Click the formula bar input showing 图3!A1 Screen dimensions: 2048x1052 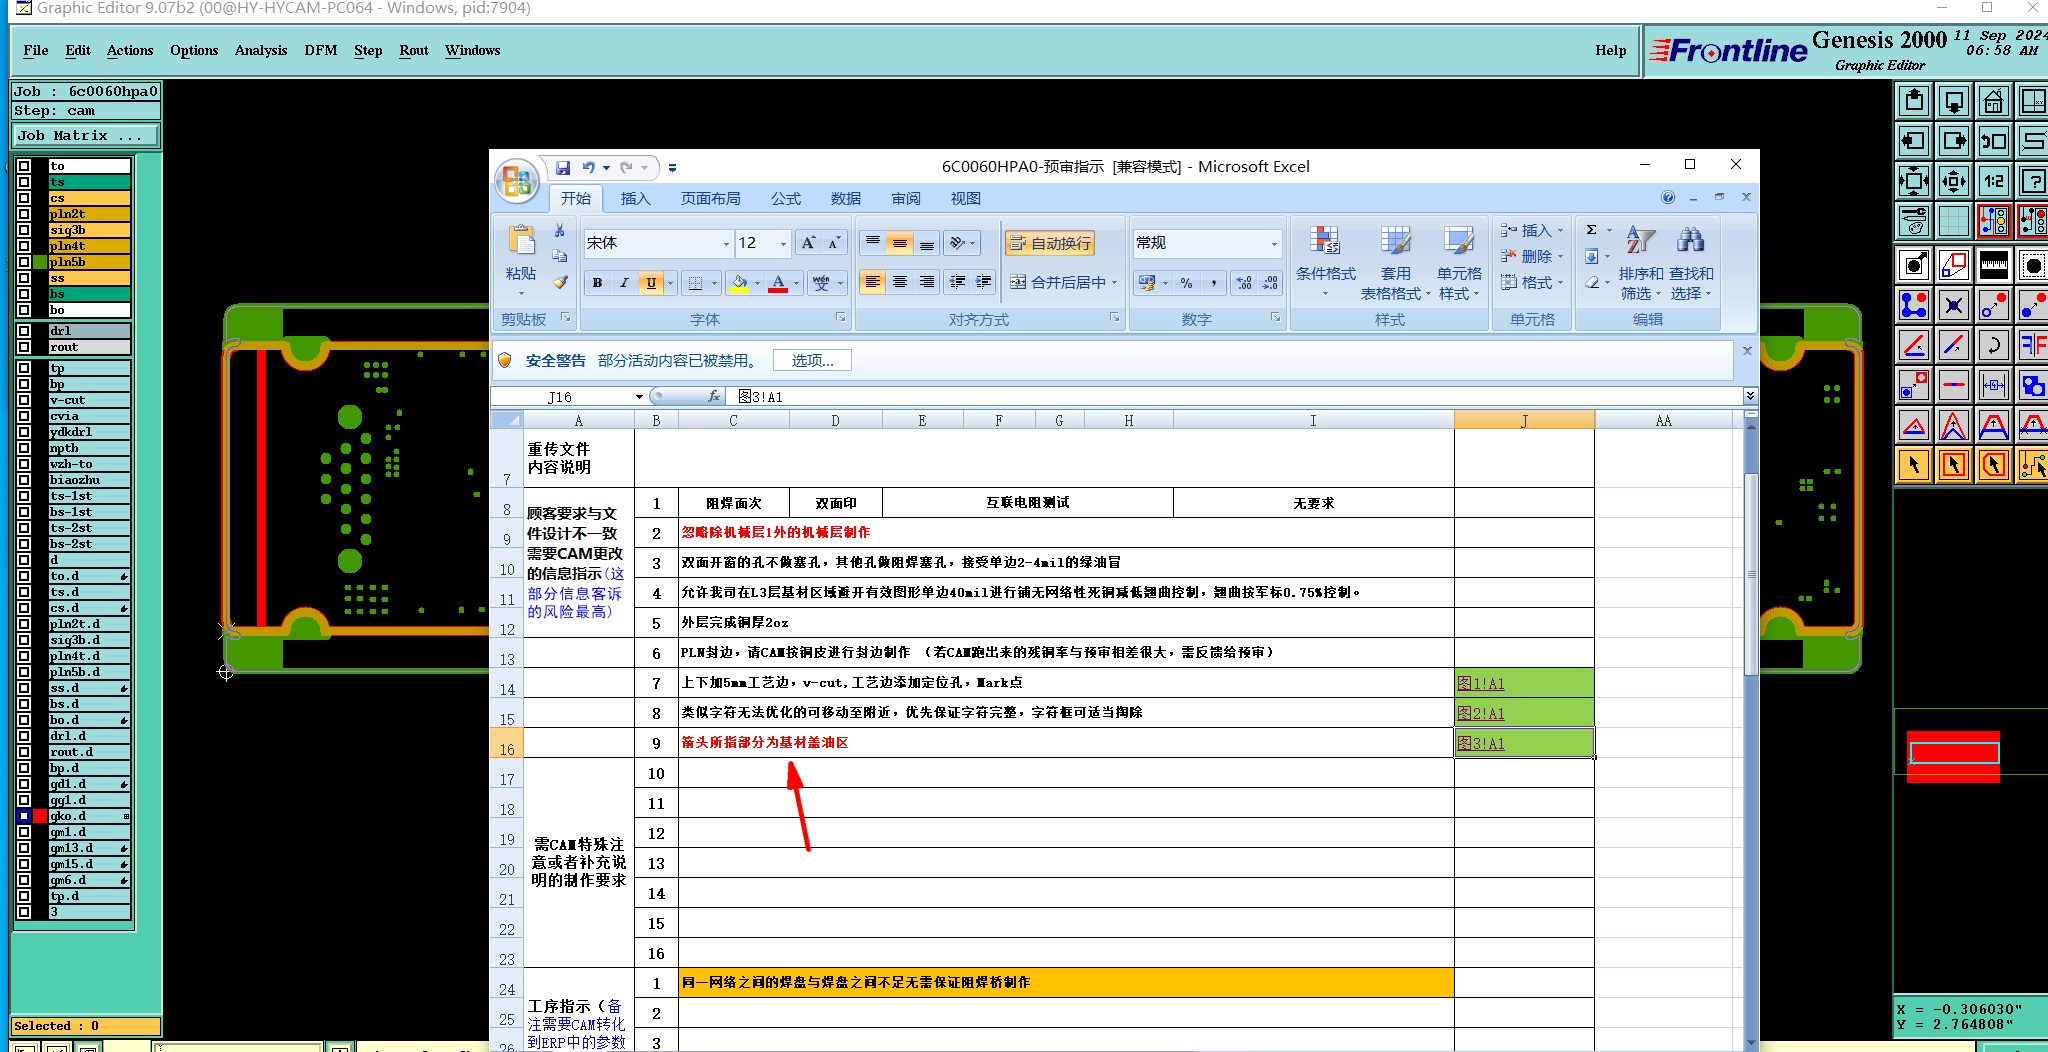1235,397
